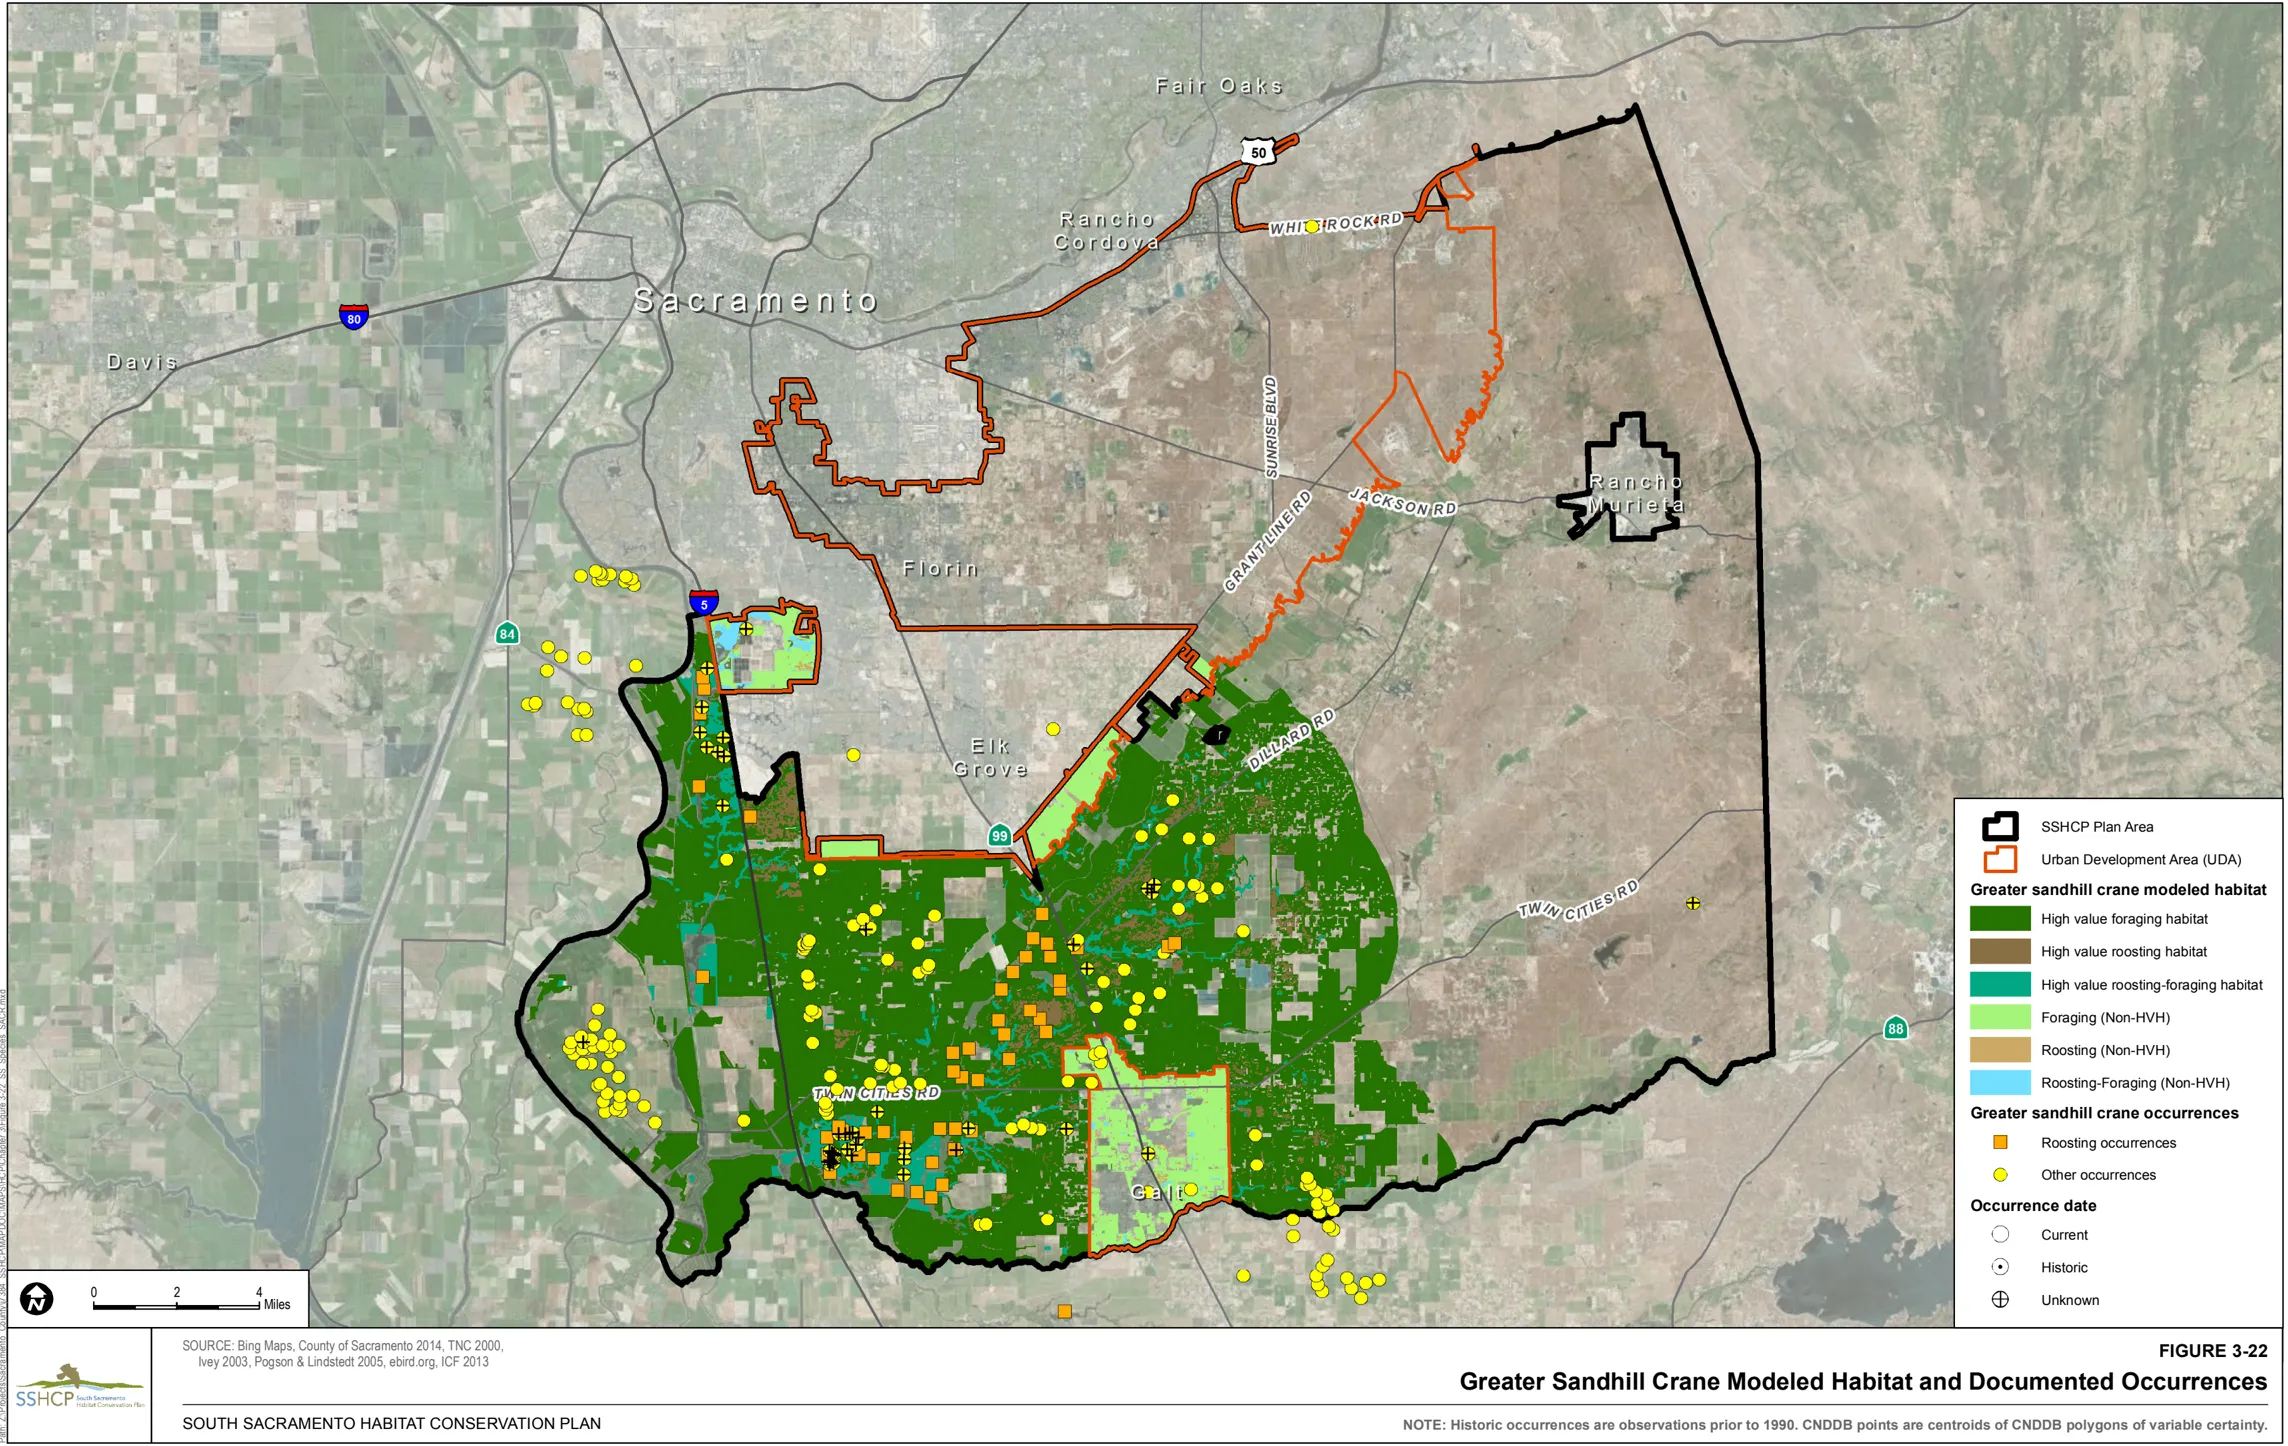Image resolution: width=2288 pixels, height=1446 pixels.
Task: Click the Sacramento city label
Action: pos(756,300)
